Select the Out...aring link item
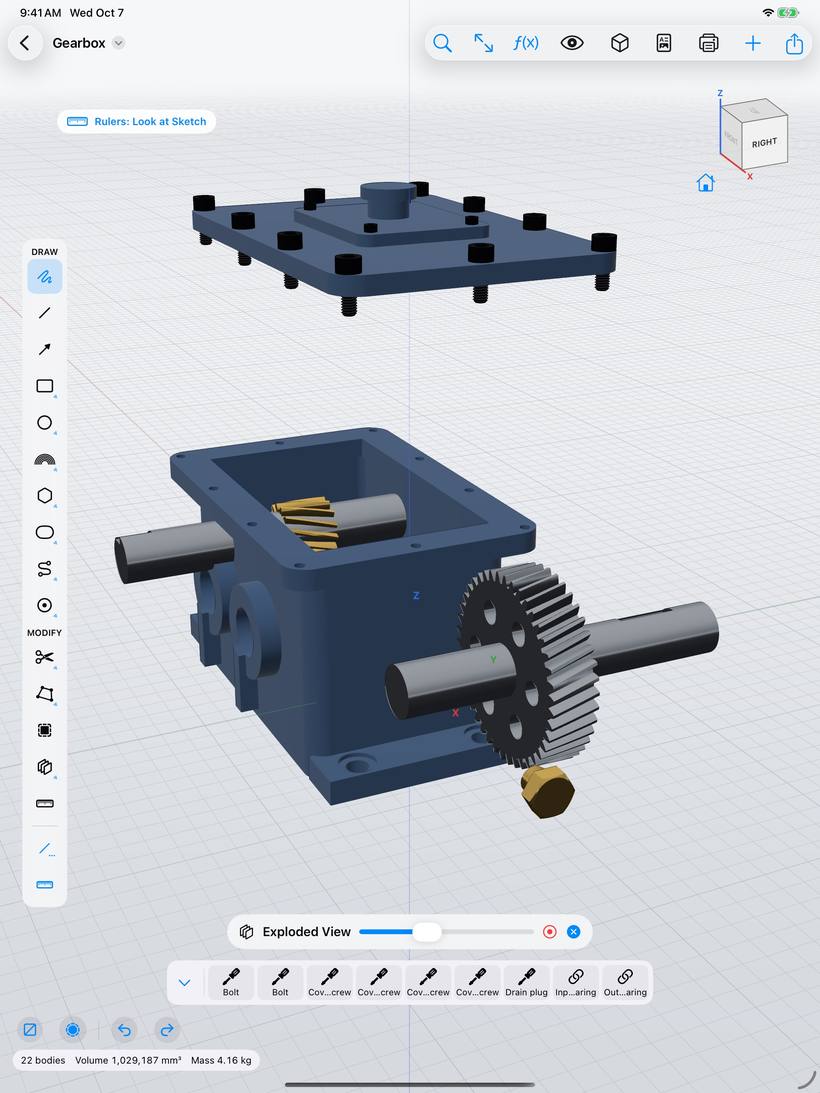 [625, 983]
